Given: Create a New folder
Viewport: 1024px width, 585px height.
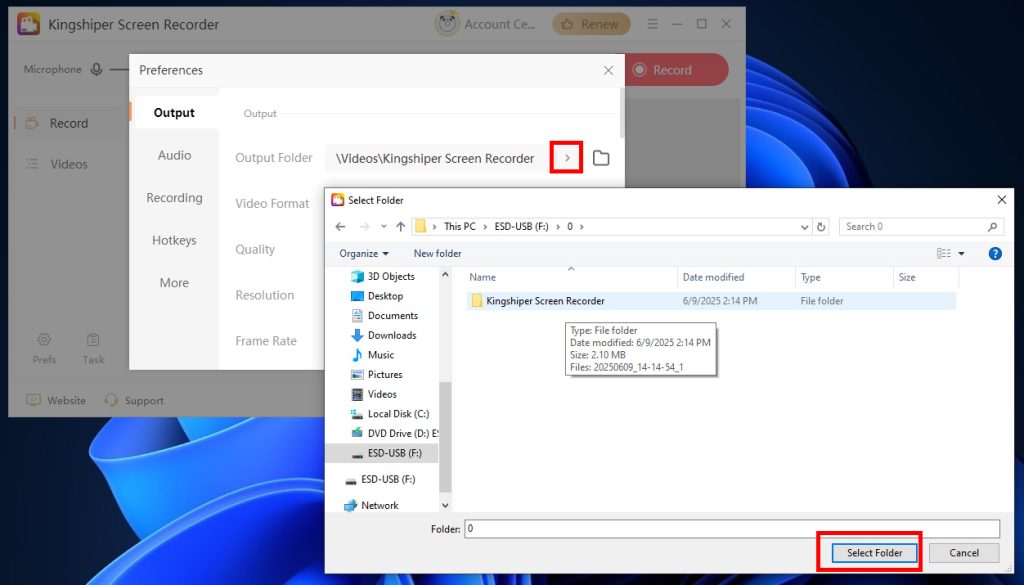Looking at the screenshot, I should pos(438,253).
